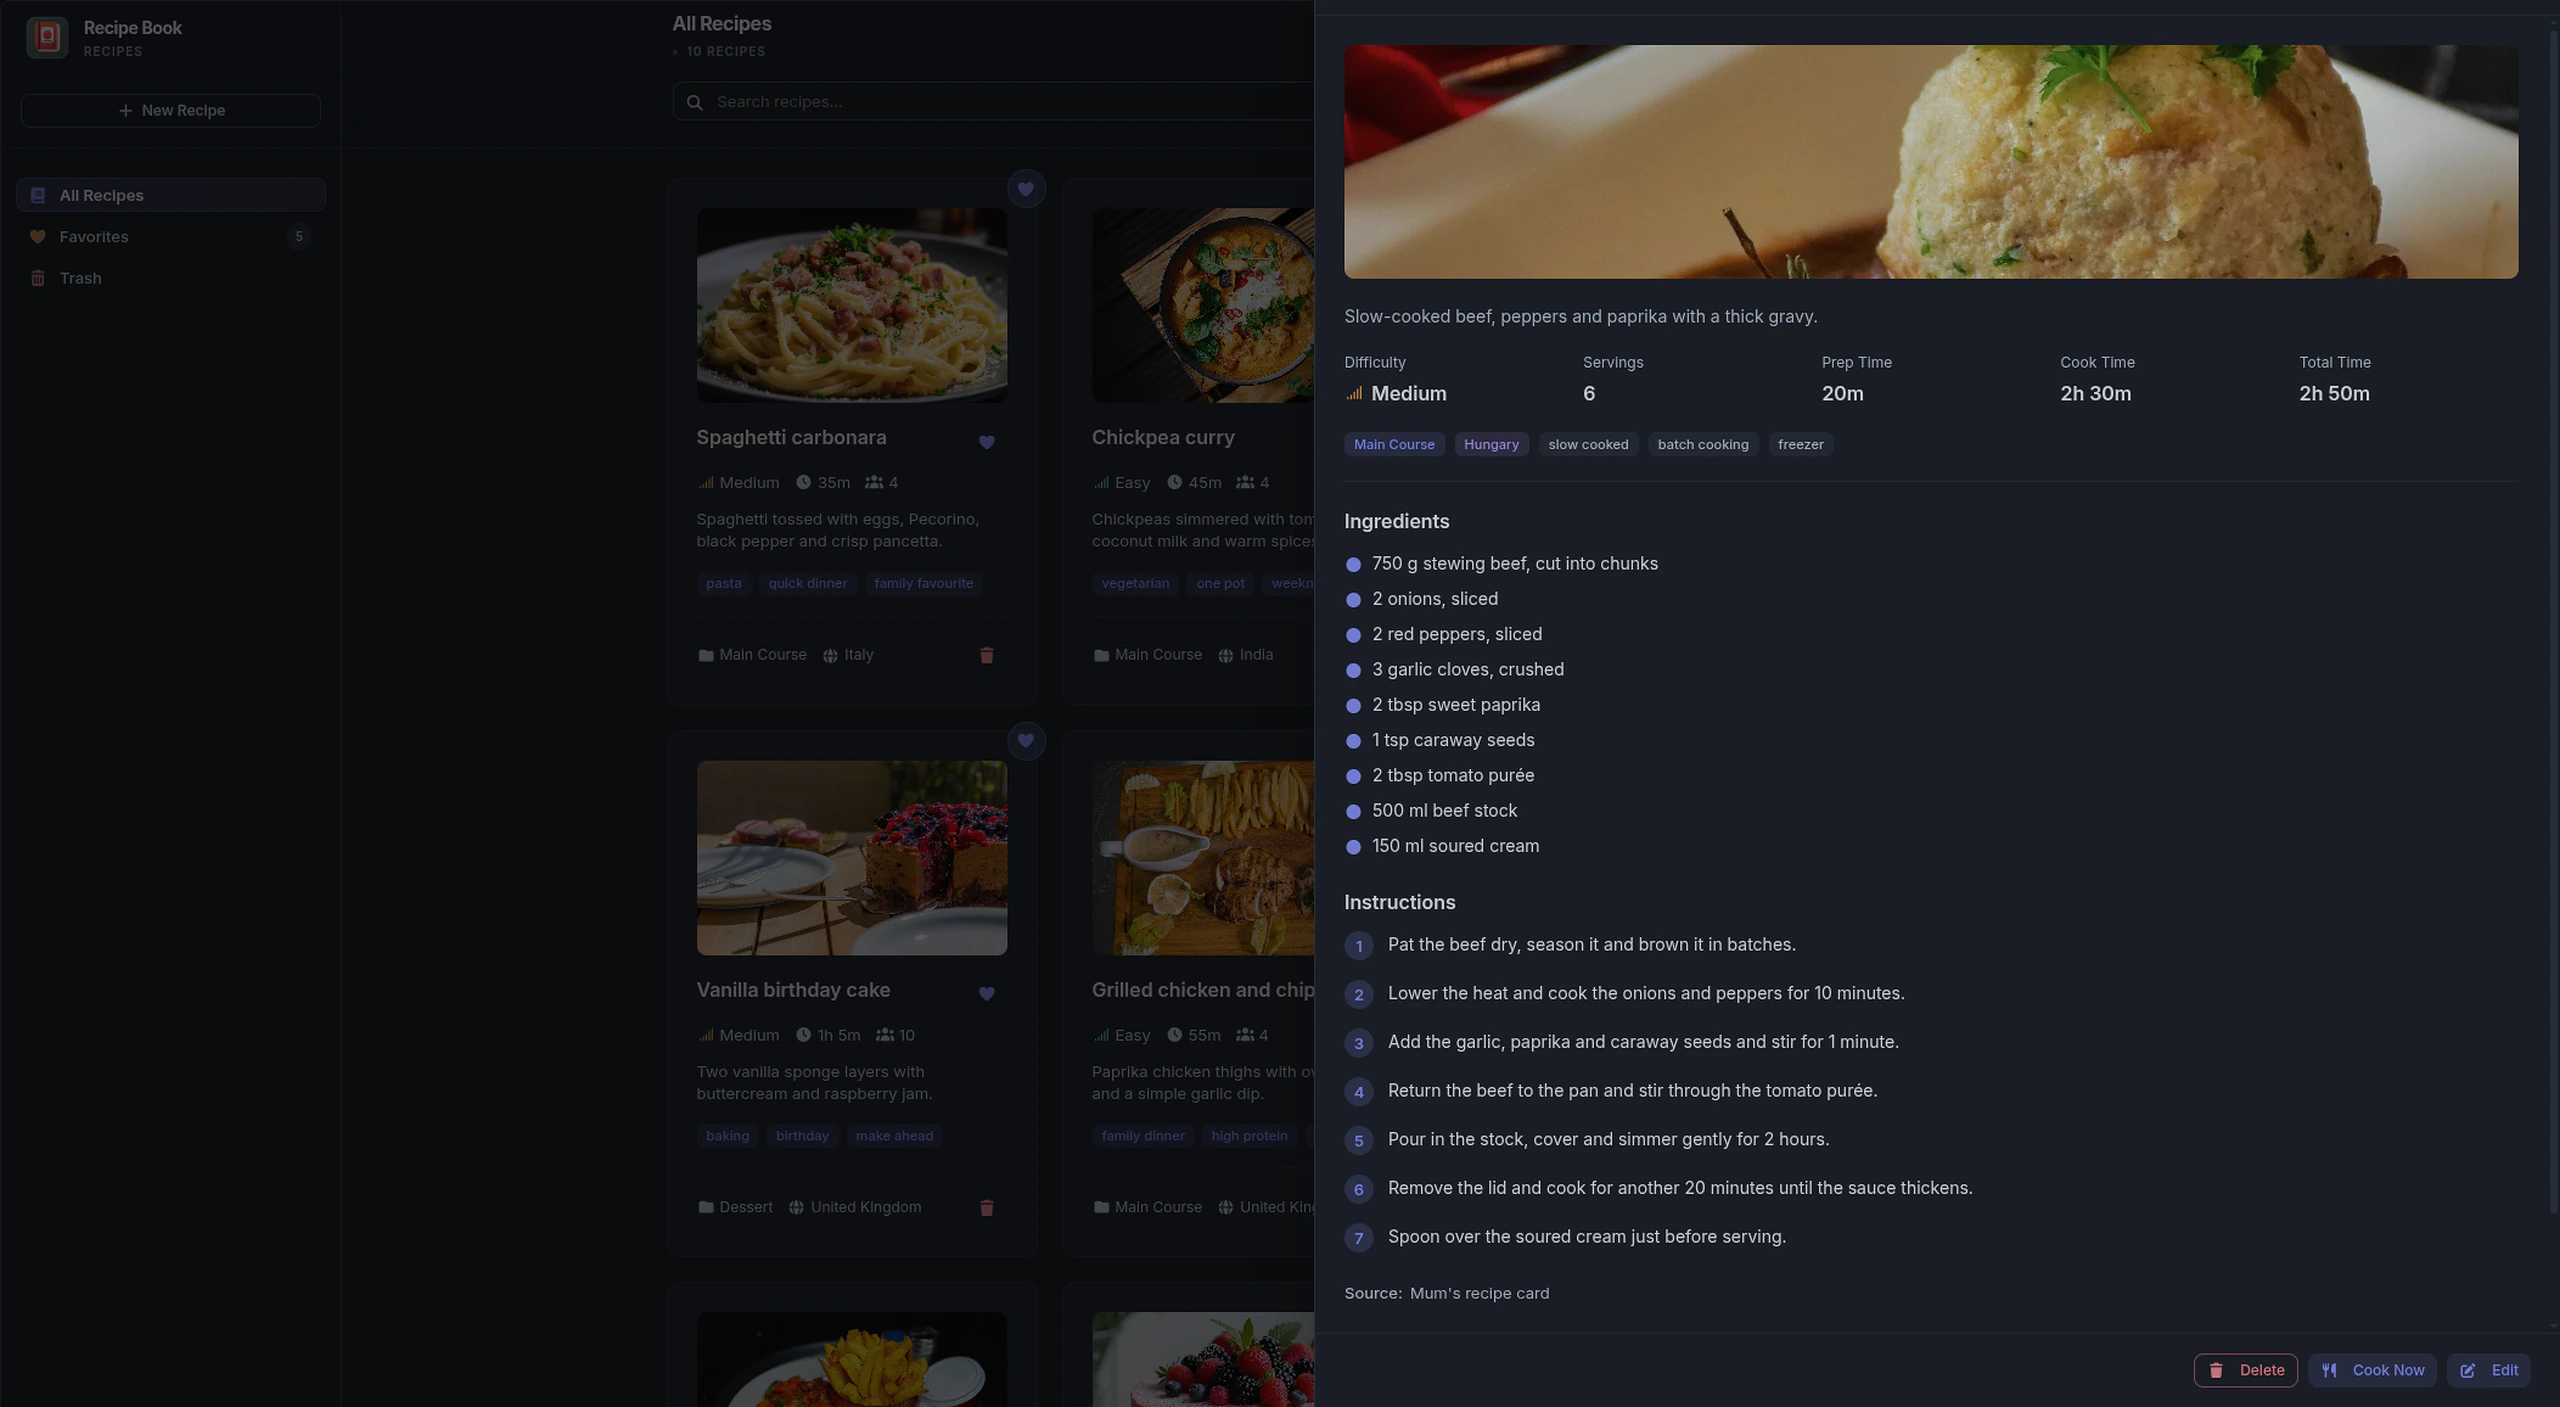The image size is (2560, 1407).
Task: Click the slow cooked tag chip
Action: [x=1588, y=444]
